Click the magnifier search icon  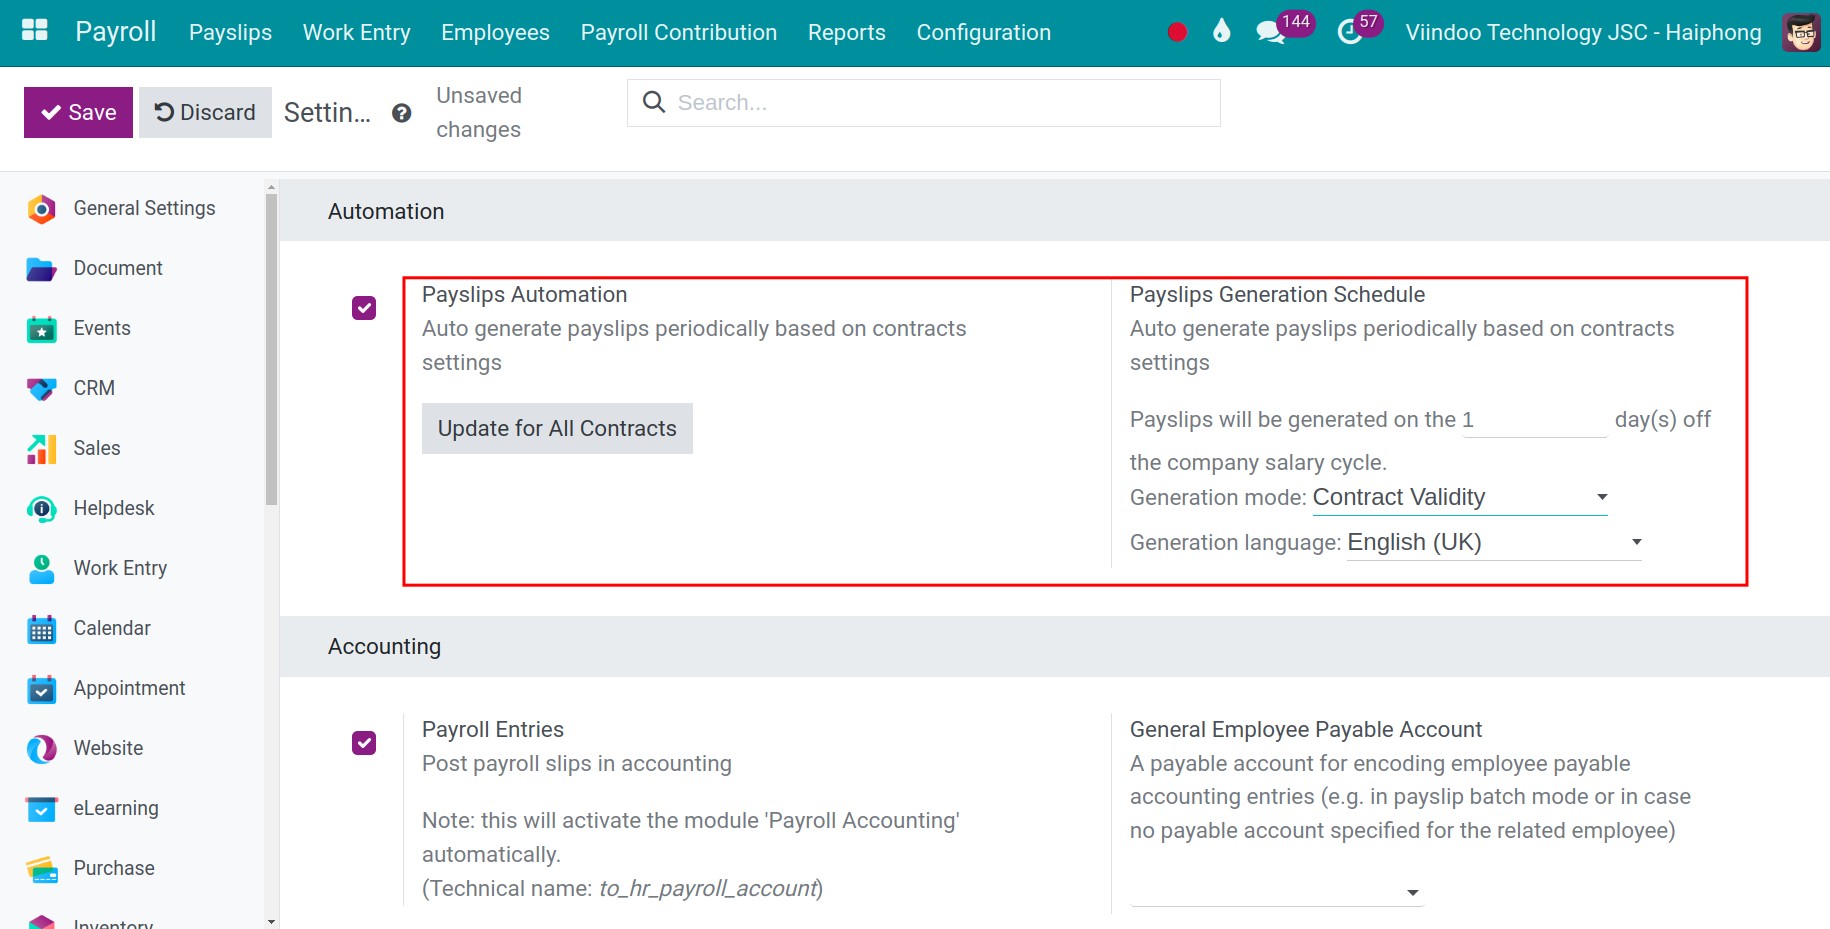coord(654,102)
